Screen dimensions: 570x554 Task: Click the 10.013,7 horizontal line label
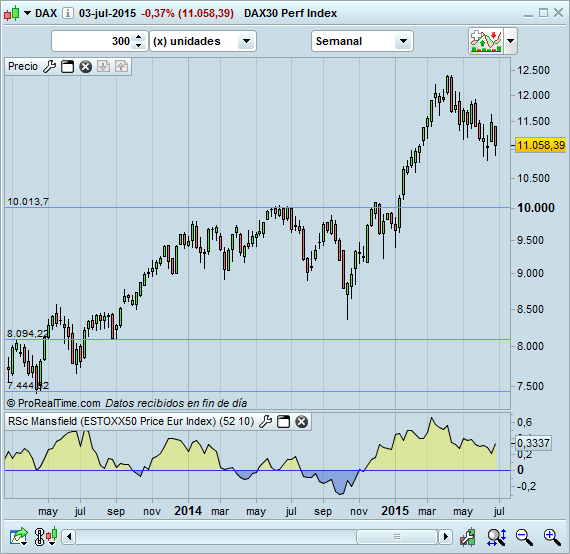tap(28, 201)
